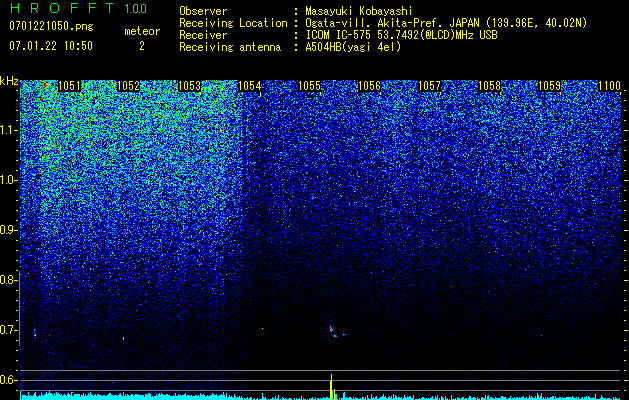Screen dimensions: 629x400
Task: Click the receiver ICOM IC-575 text
Action: pyautogui.click(x=339, y=35)
